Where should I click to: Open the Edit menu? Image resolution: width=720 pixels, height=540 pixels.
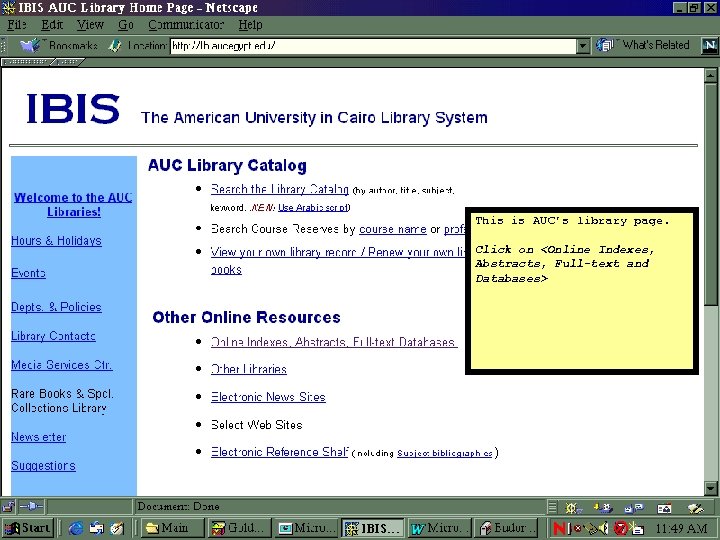click(x=51, y=25)
